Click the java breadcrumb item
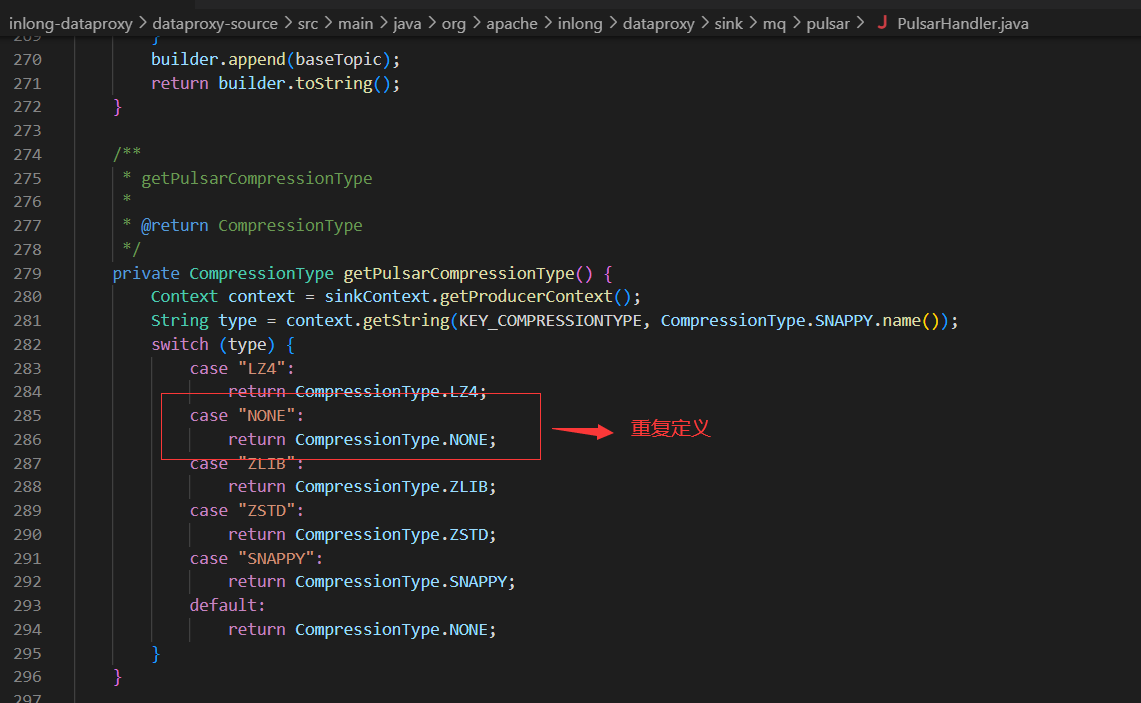 [407, 23]
